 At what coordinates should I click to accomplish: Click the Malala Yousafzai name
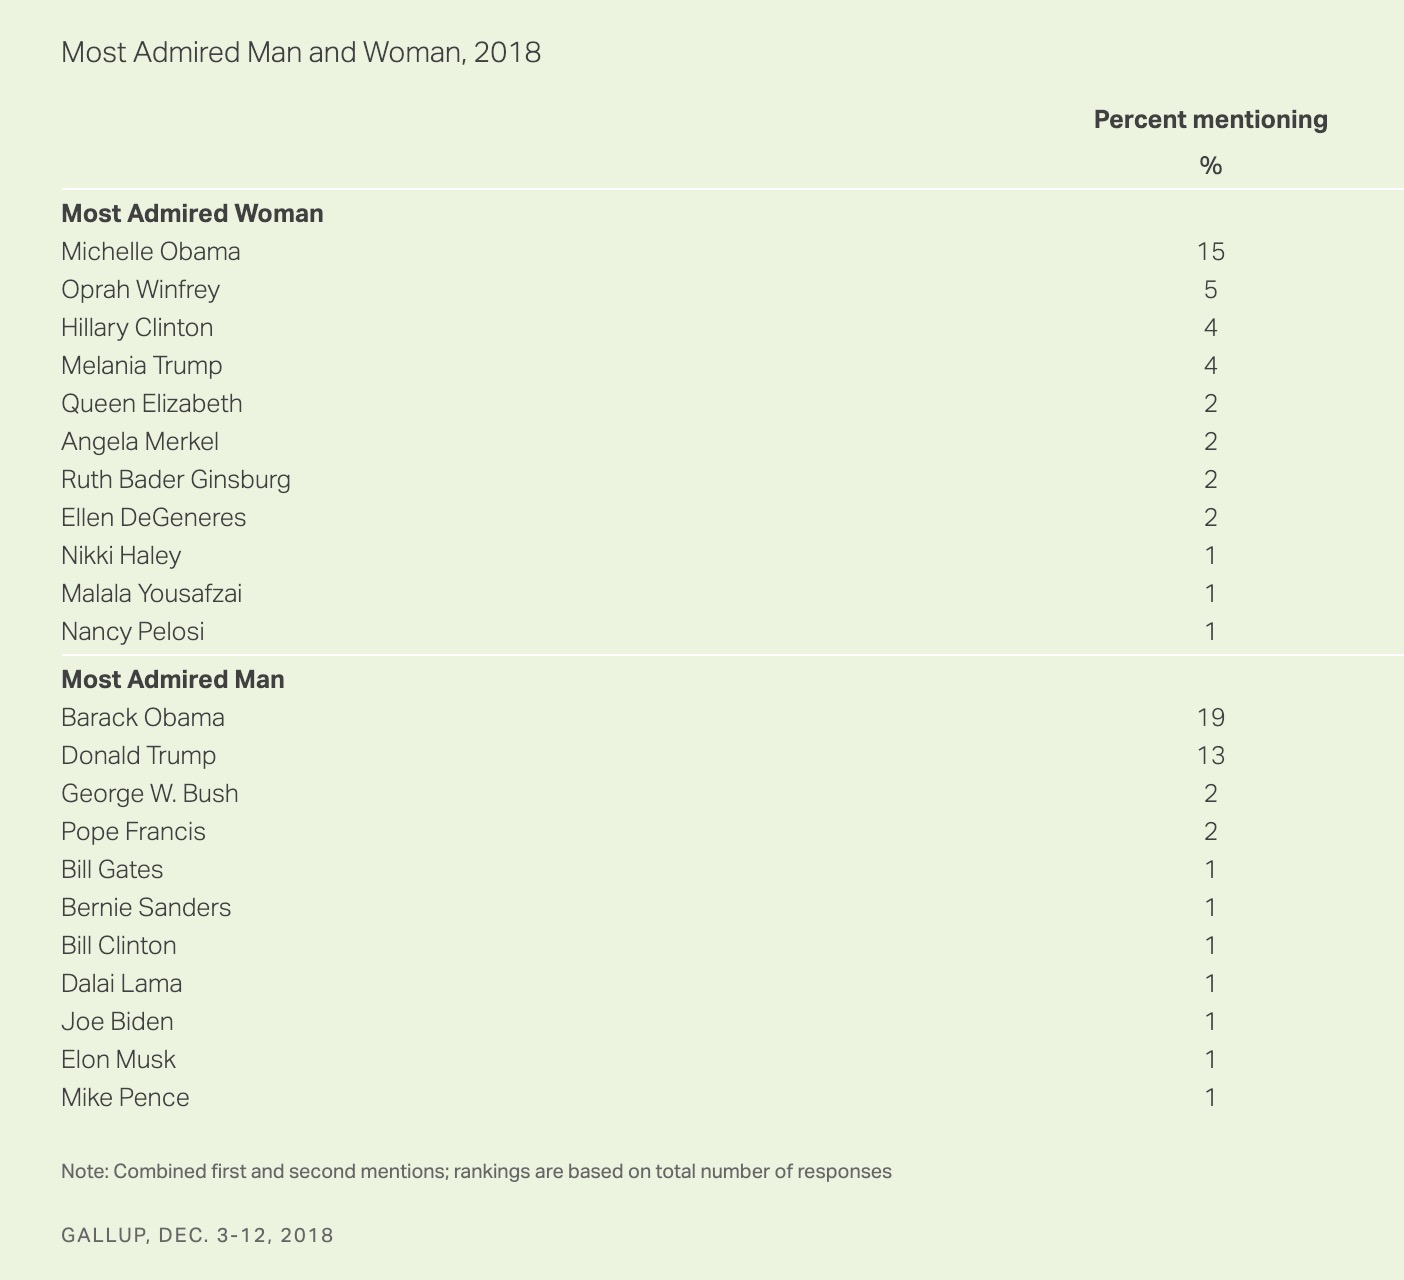pos(151,593)
